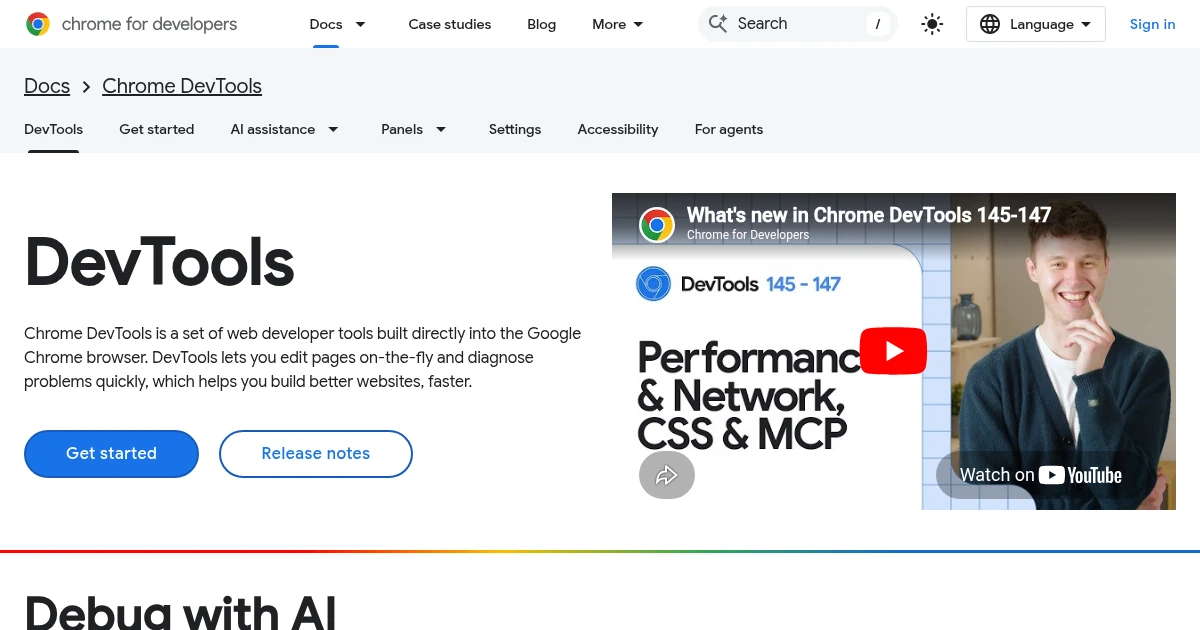The width and height of the screenshot is (1200, 630).
Task: Click inside the Search input field
Action: click(797, 24)
